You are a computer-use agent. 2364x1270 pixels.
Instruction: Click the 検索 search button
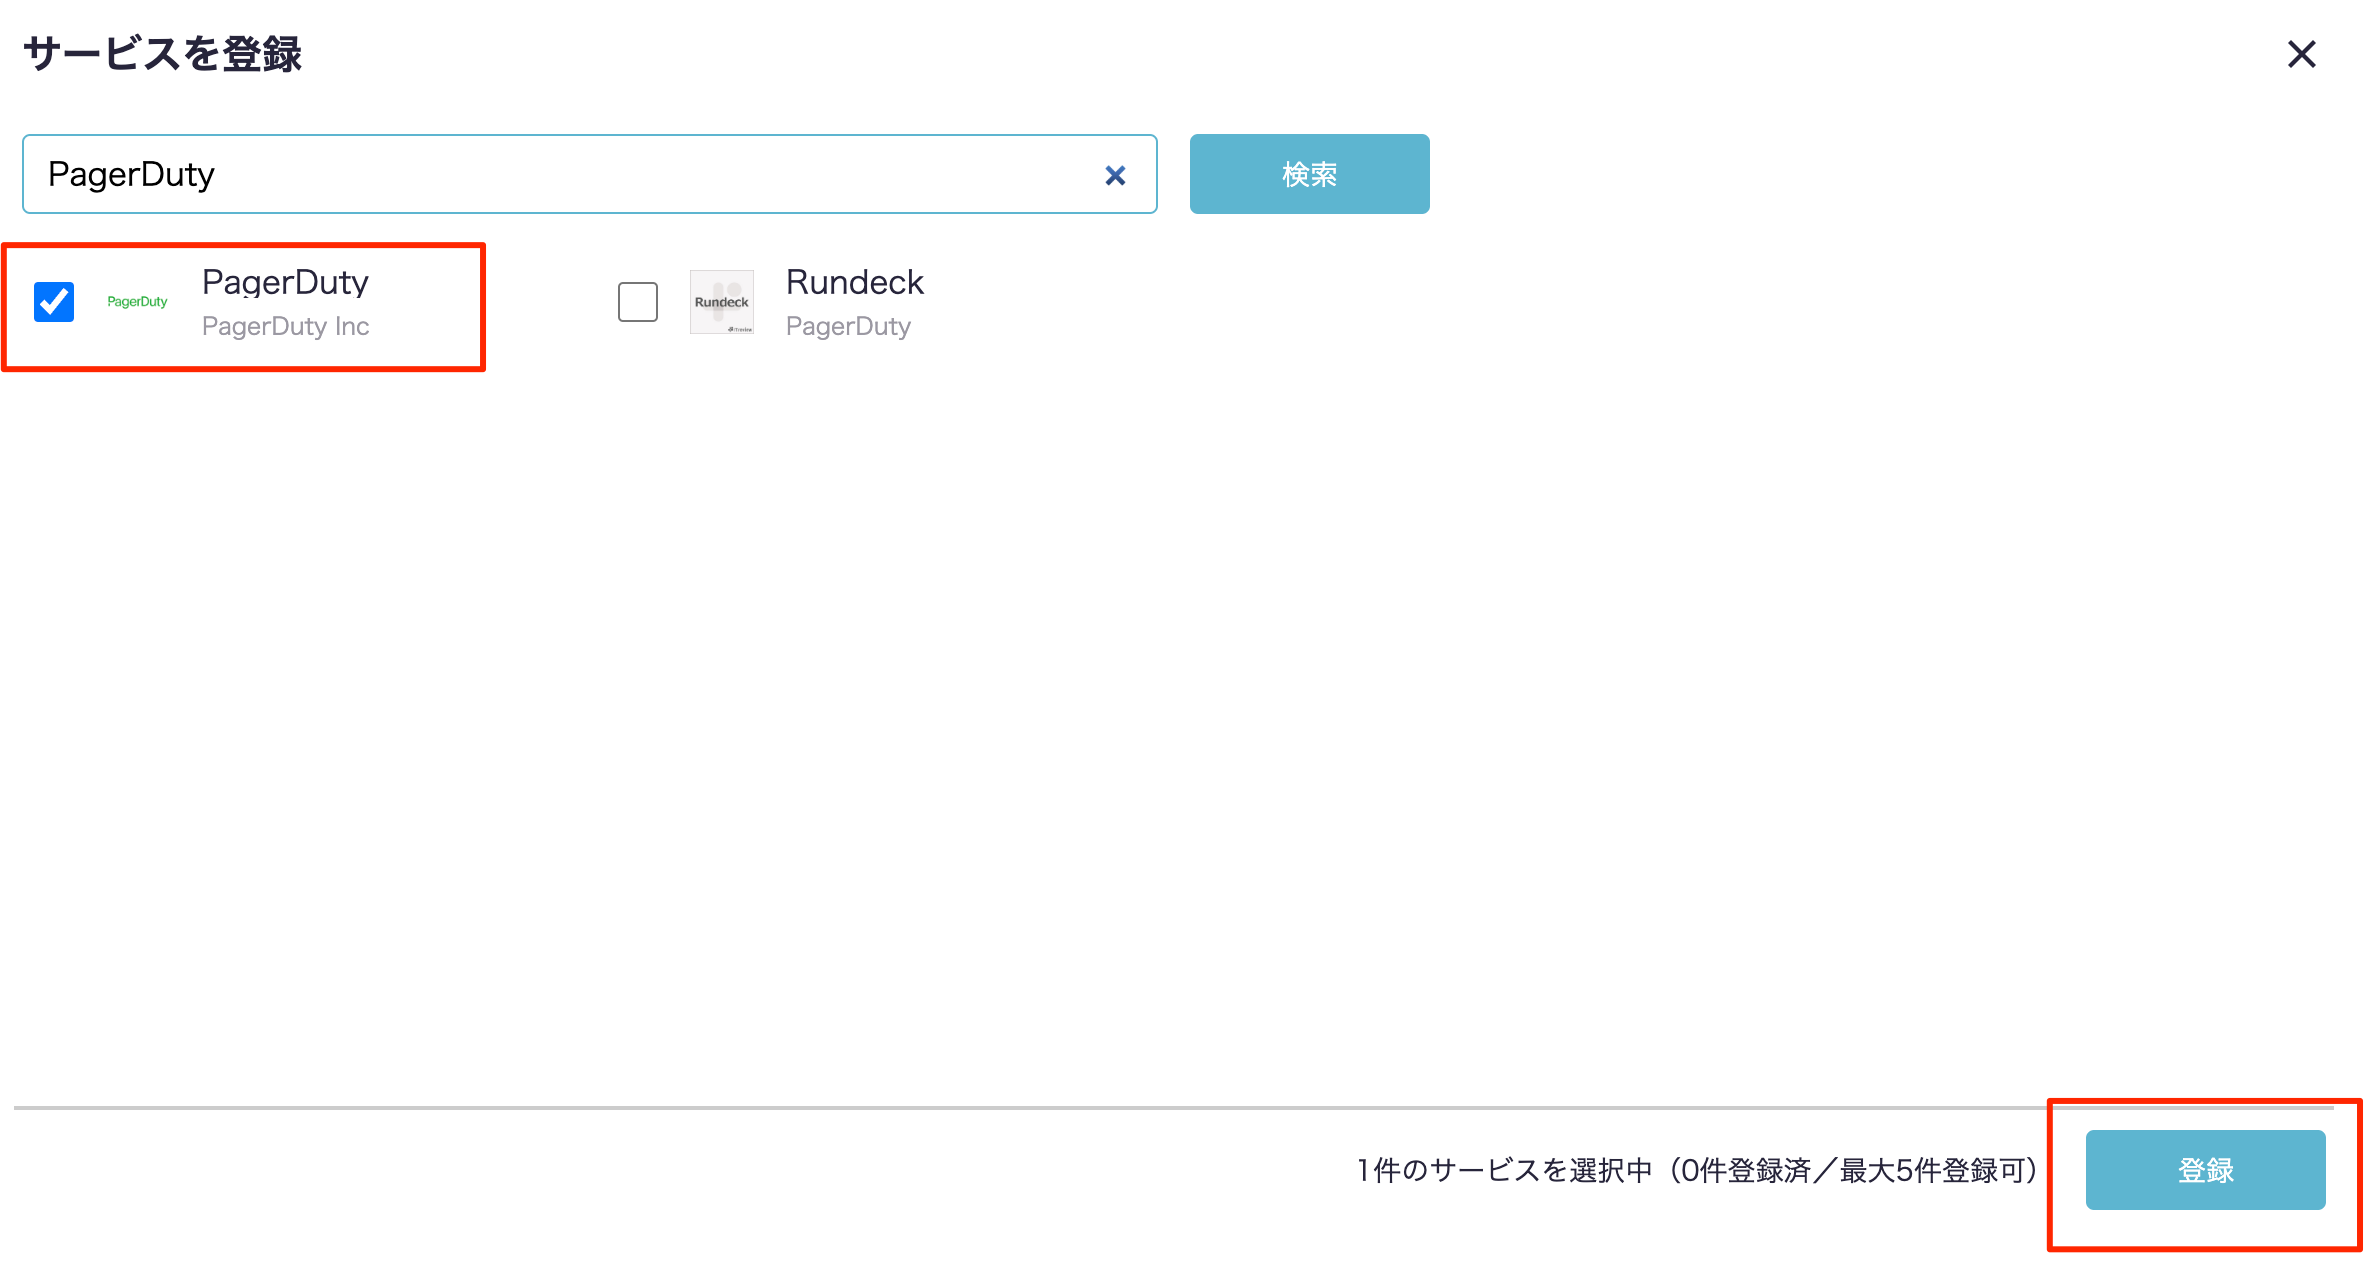point(1308,174)
